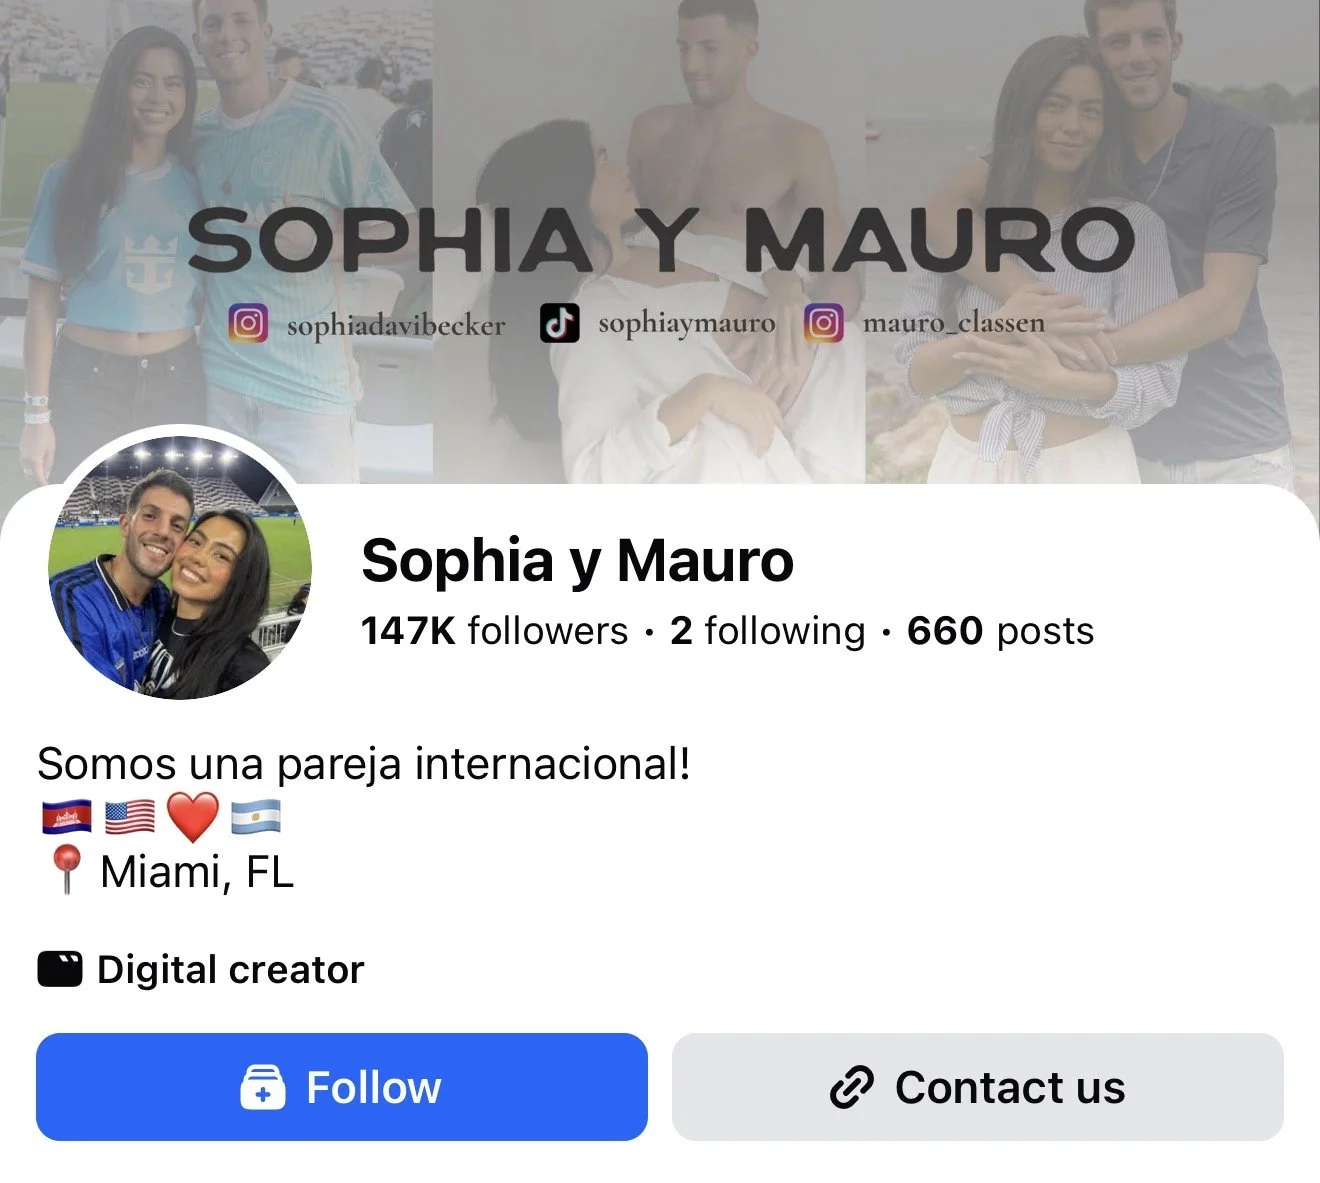Tap the United States flag emoji
This screenshot has height=1183, width=1320.
(130, 817)
